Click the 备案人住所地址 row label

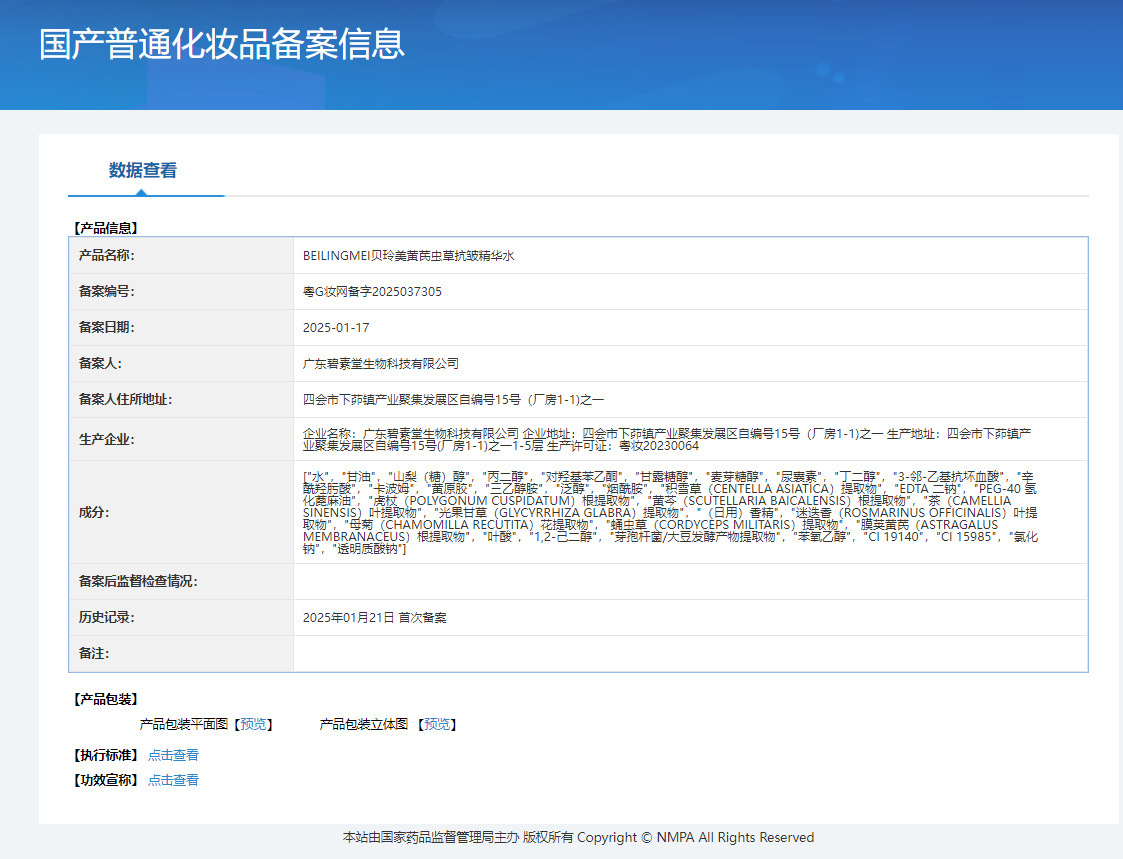point(125,399)
